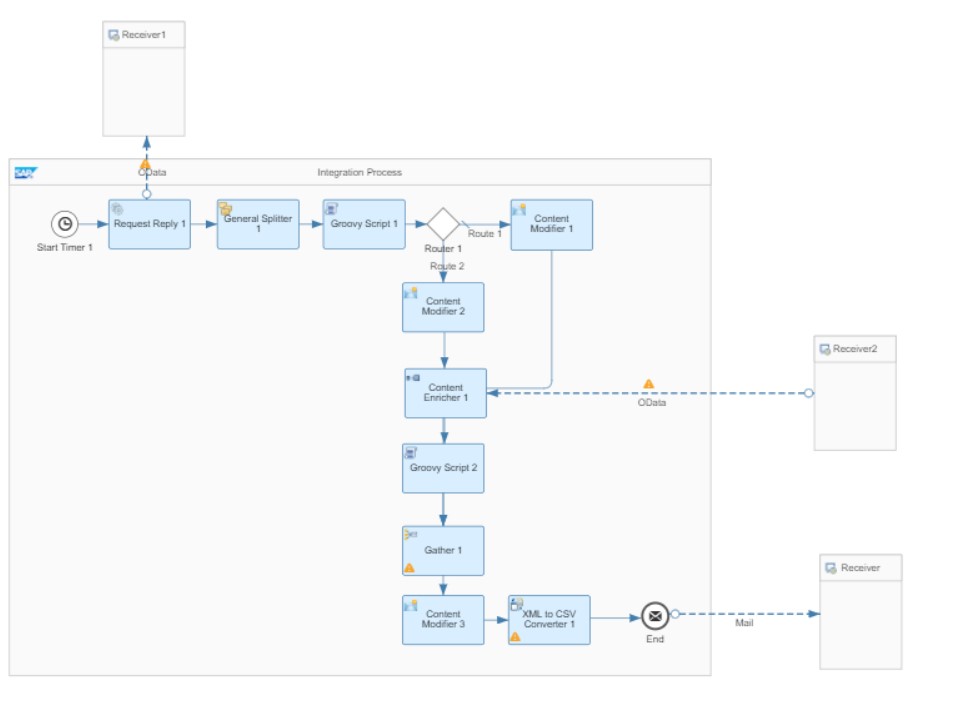Click the End mail event icon
Image resolution: width=975 pixels, height=707 pixels.
point(654,615)
